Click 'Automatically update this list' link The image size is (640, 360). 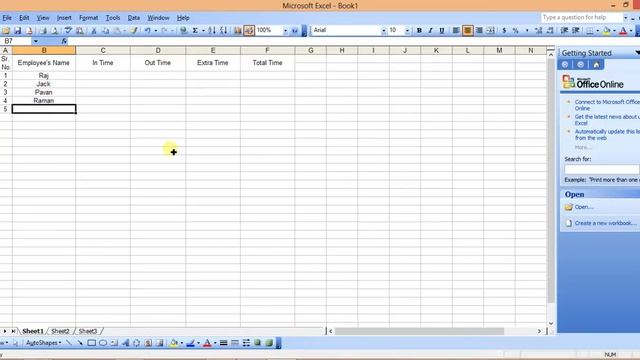607,135
